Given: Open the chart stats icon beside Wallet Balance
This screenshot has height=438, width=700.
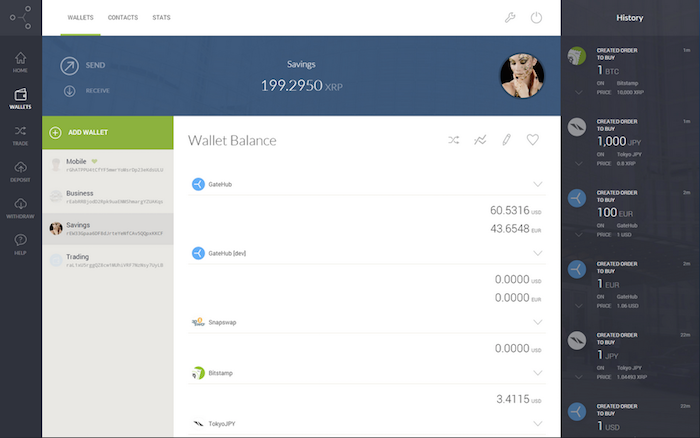Looking at the screenshot, I should coord(480,140).
